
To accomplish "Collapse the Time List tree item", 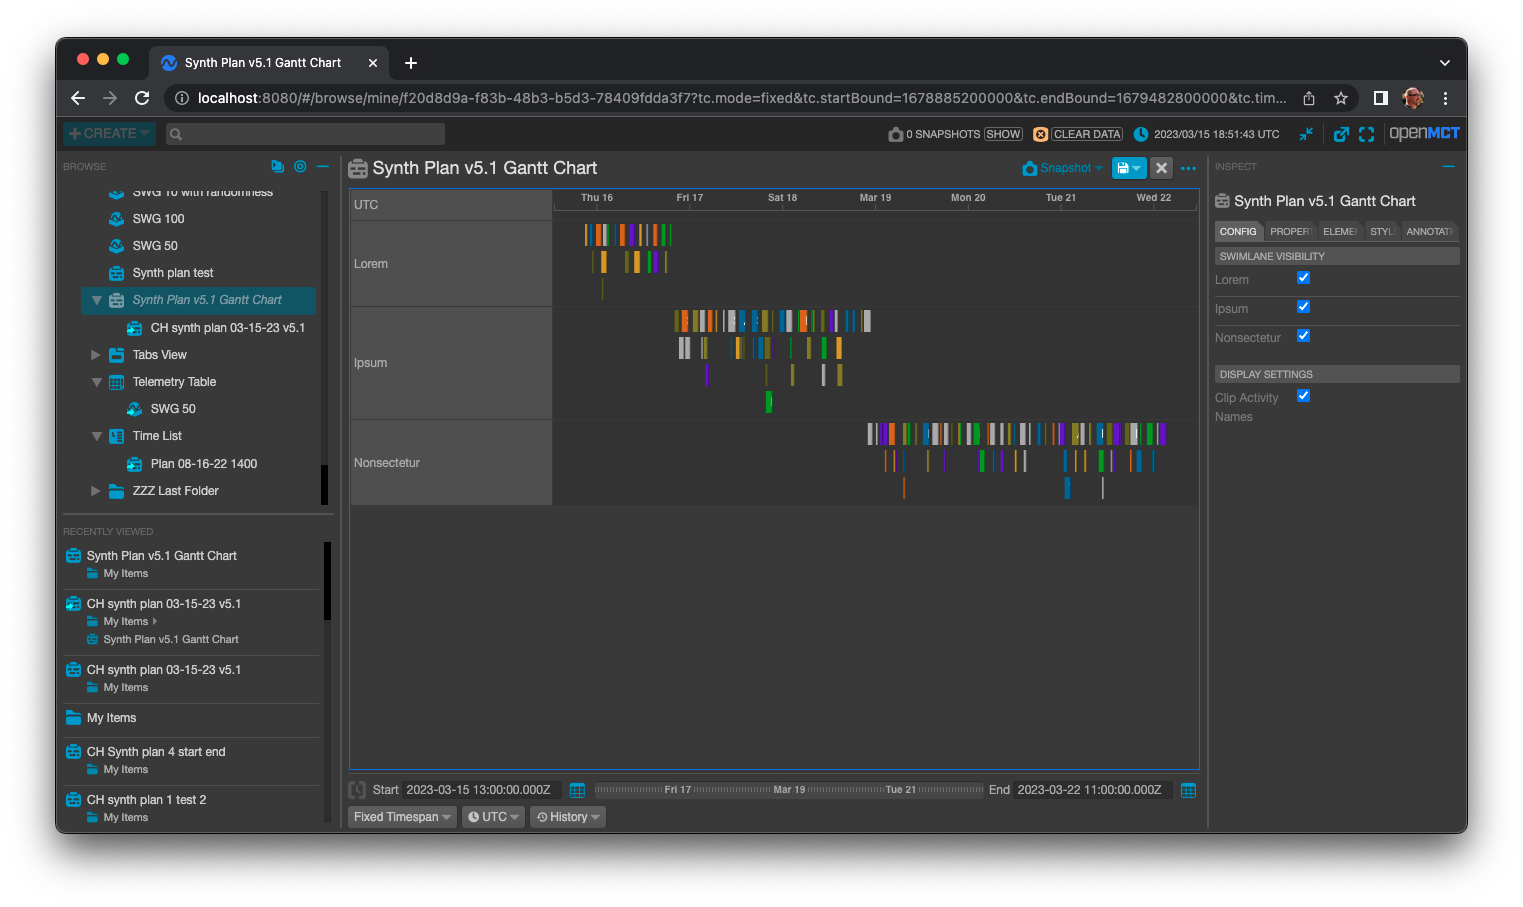I will tap(95, 435).
